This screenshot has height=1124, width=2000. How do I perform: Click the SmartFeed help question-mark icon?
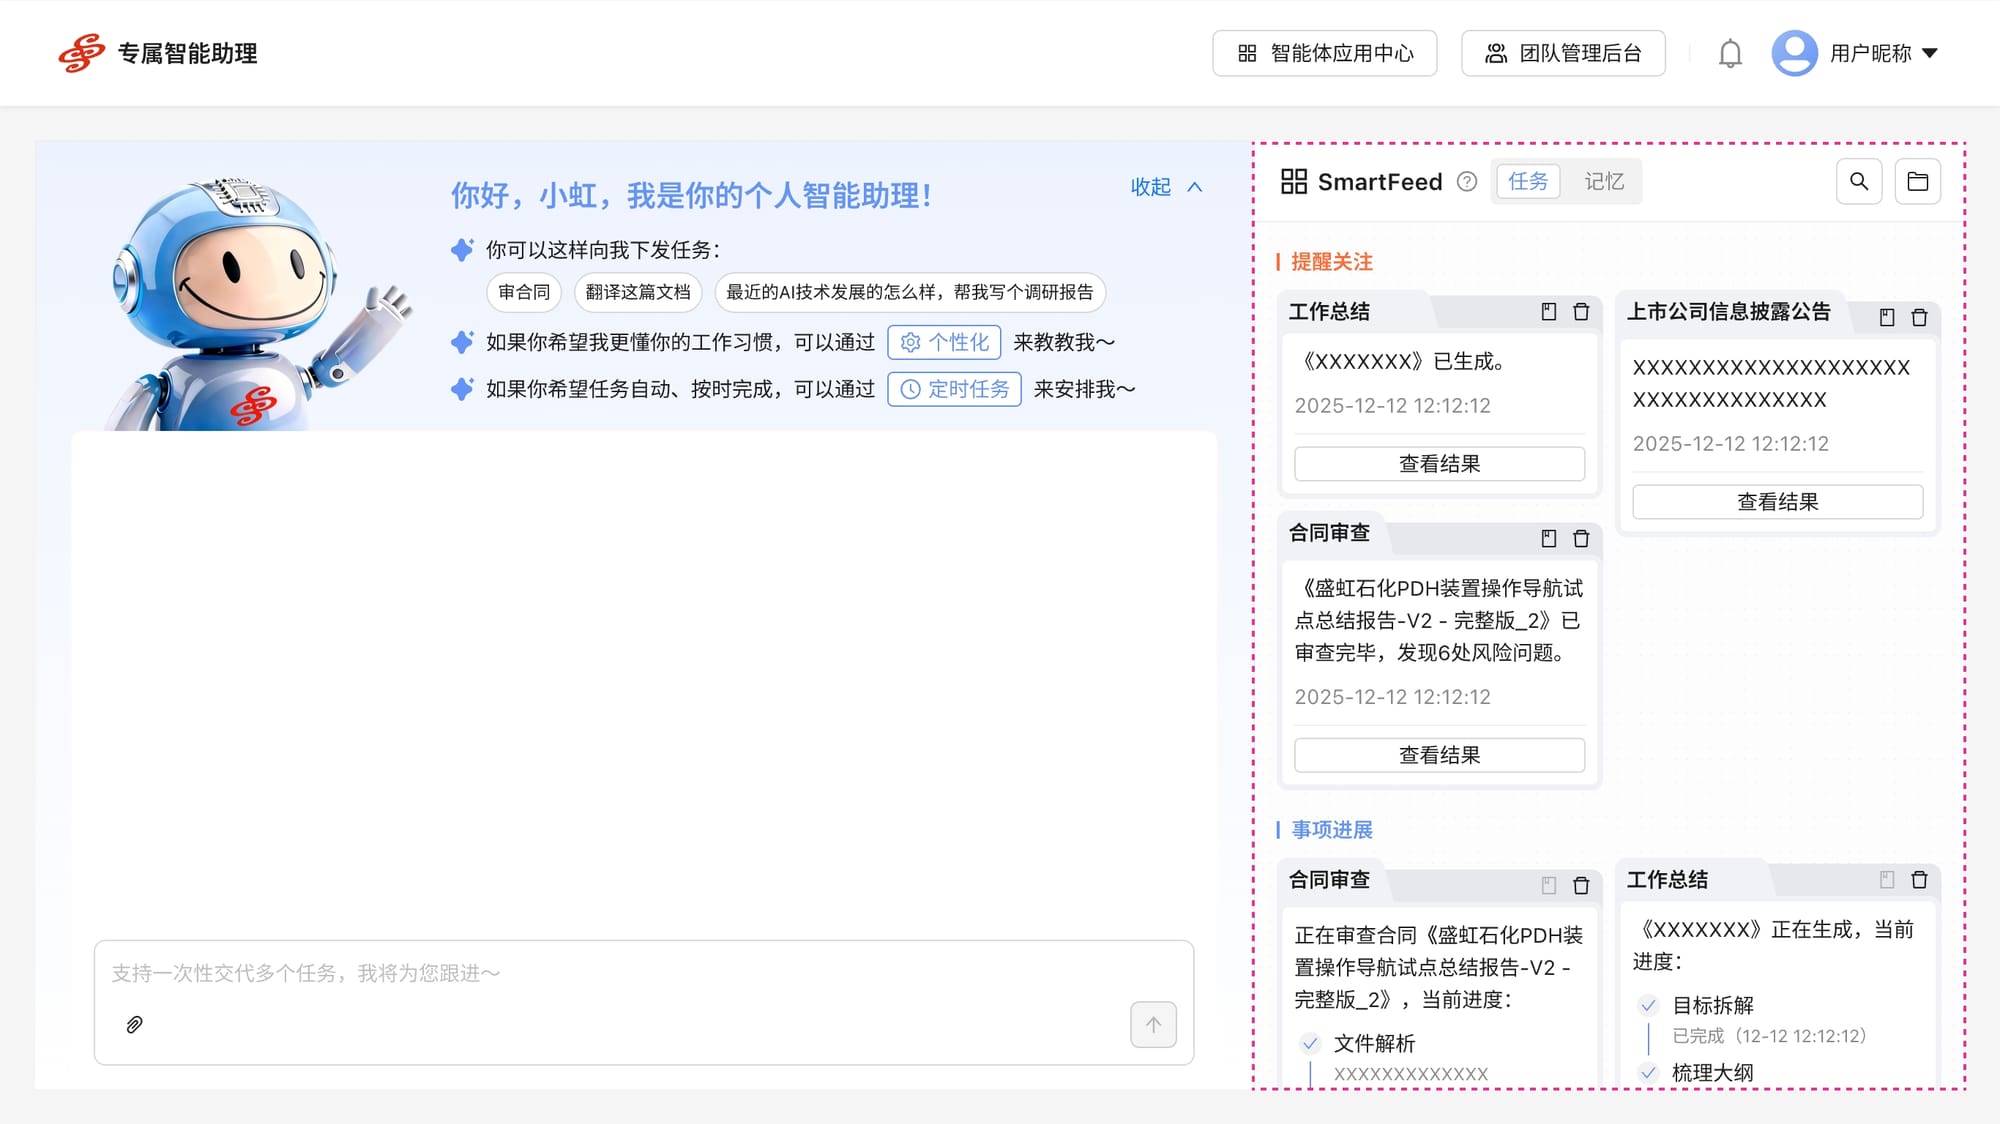[1467, 182]
